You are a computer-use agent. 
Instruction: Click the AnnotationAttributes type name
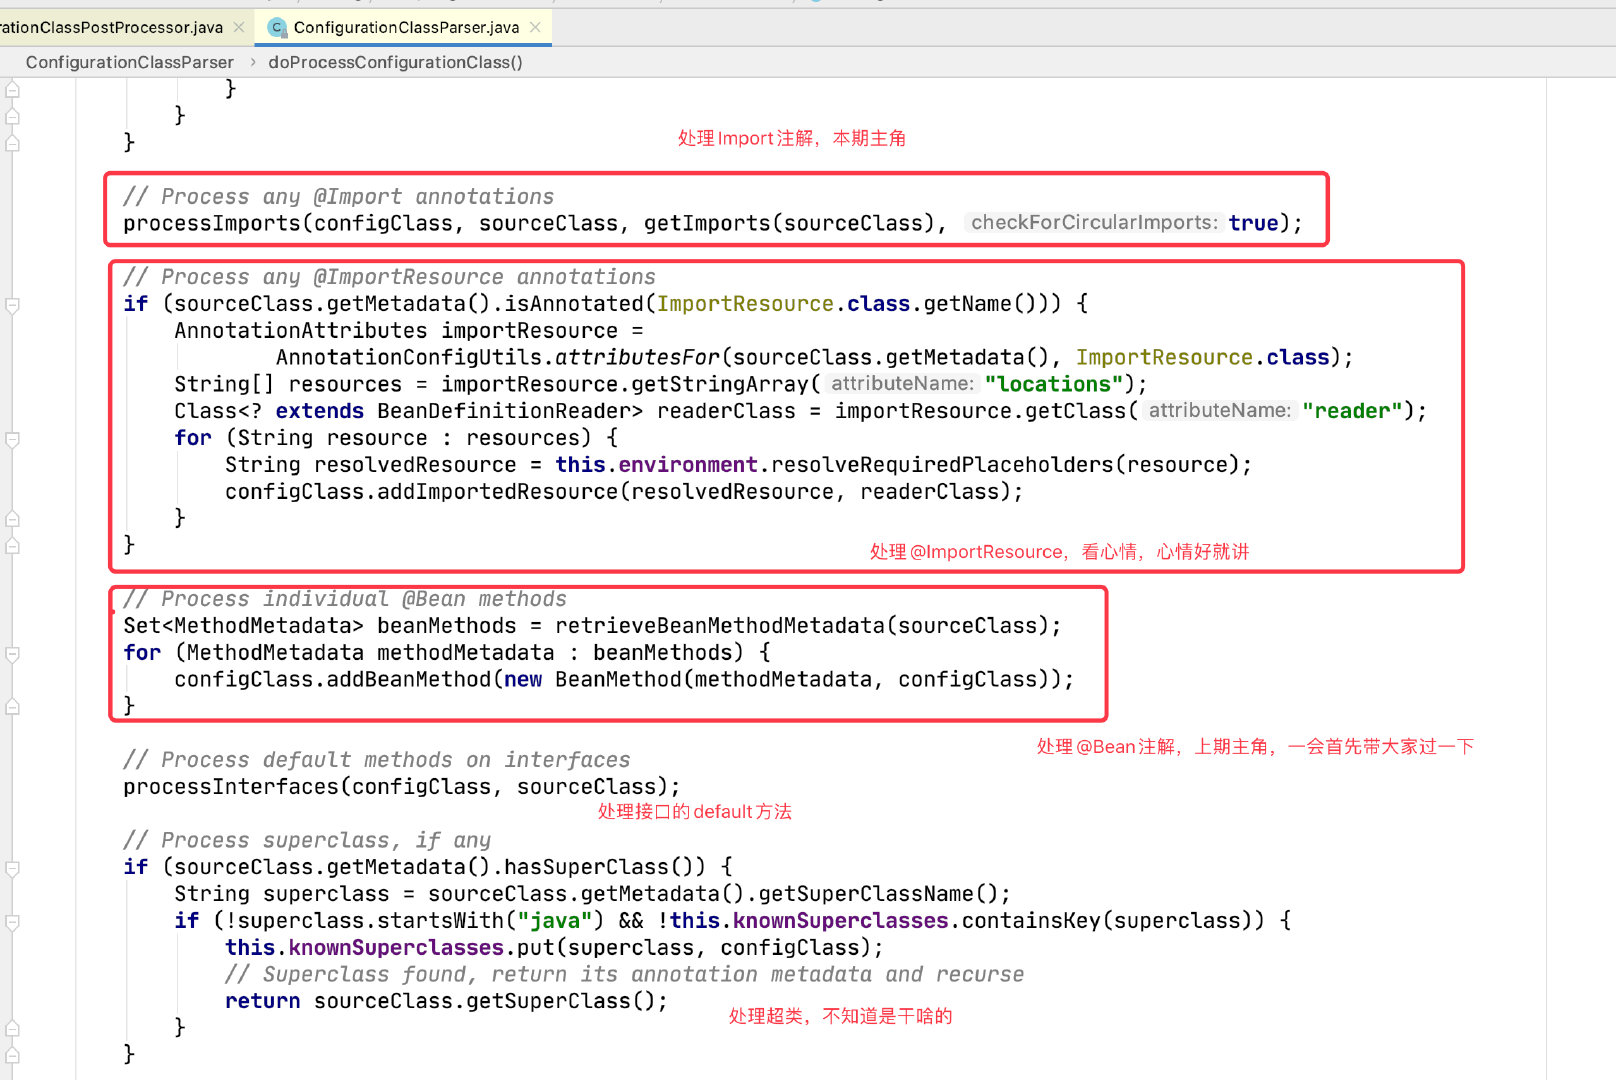click(x=300, y=331)
